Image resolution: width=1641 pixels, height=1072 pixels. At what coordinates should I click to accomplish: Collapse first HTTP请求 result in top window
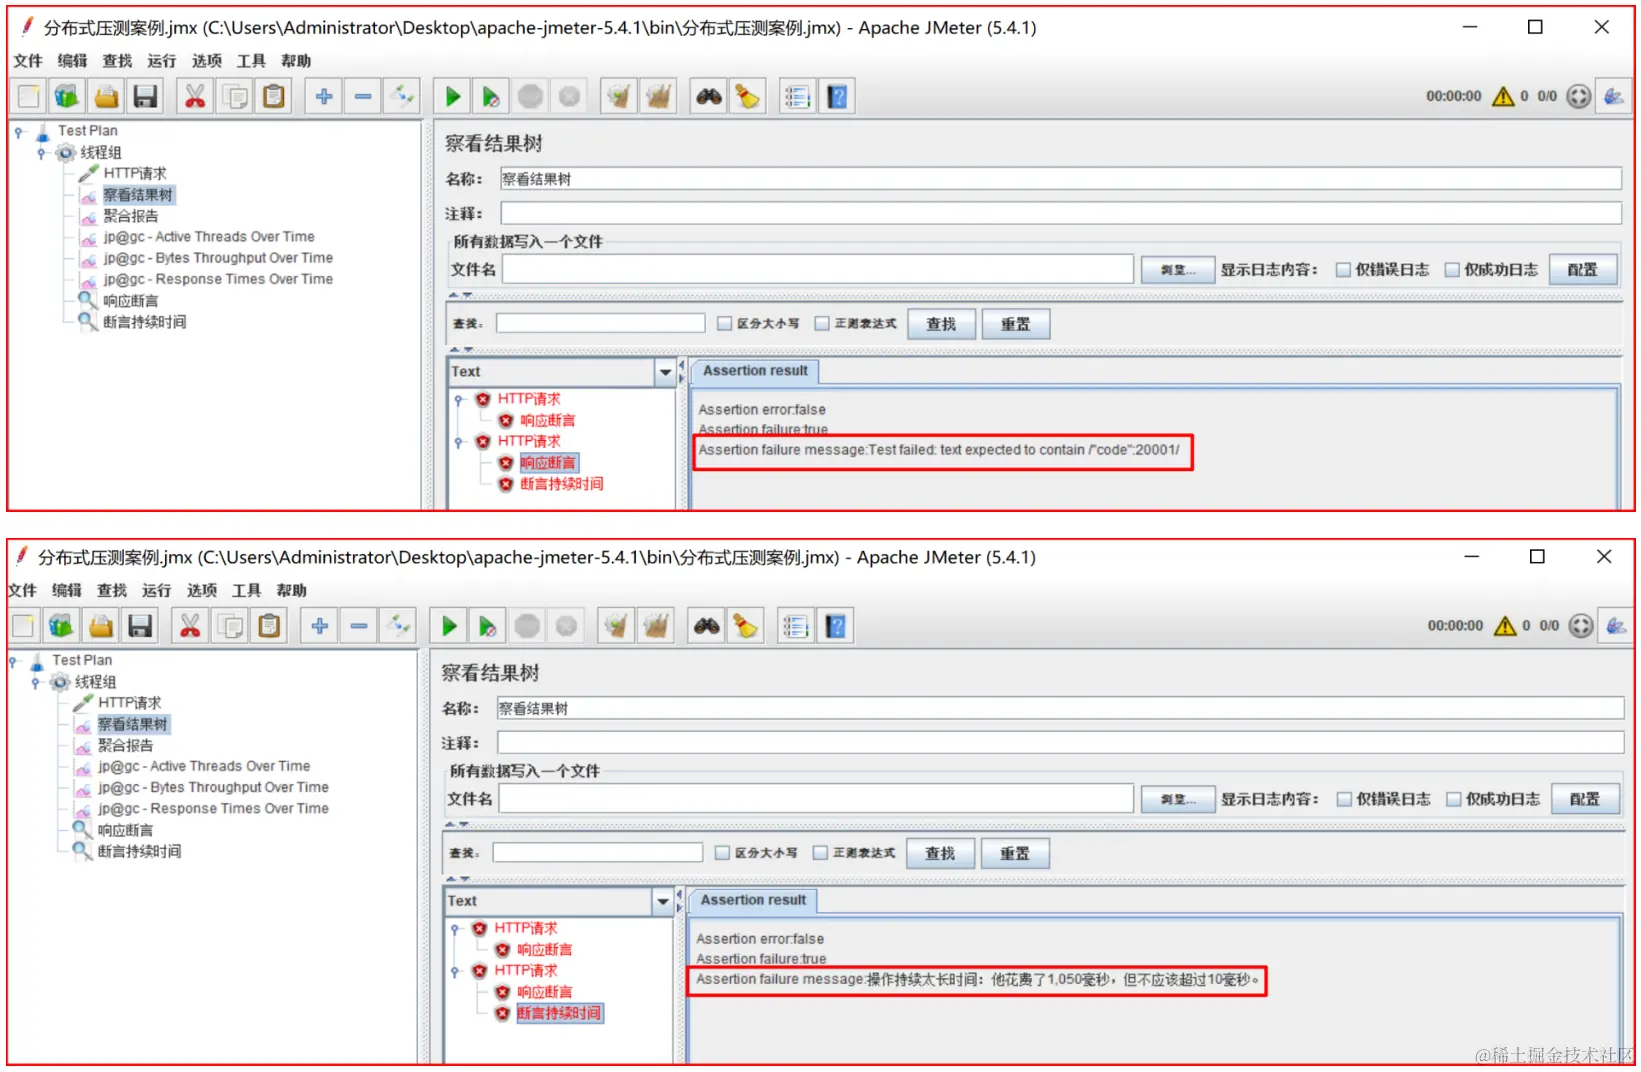(x=458, y=399)
